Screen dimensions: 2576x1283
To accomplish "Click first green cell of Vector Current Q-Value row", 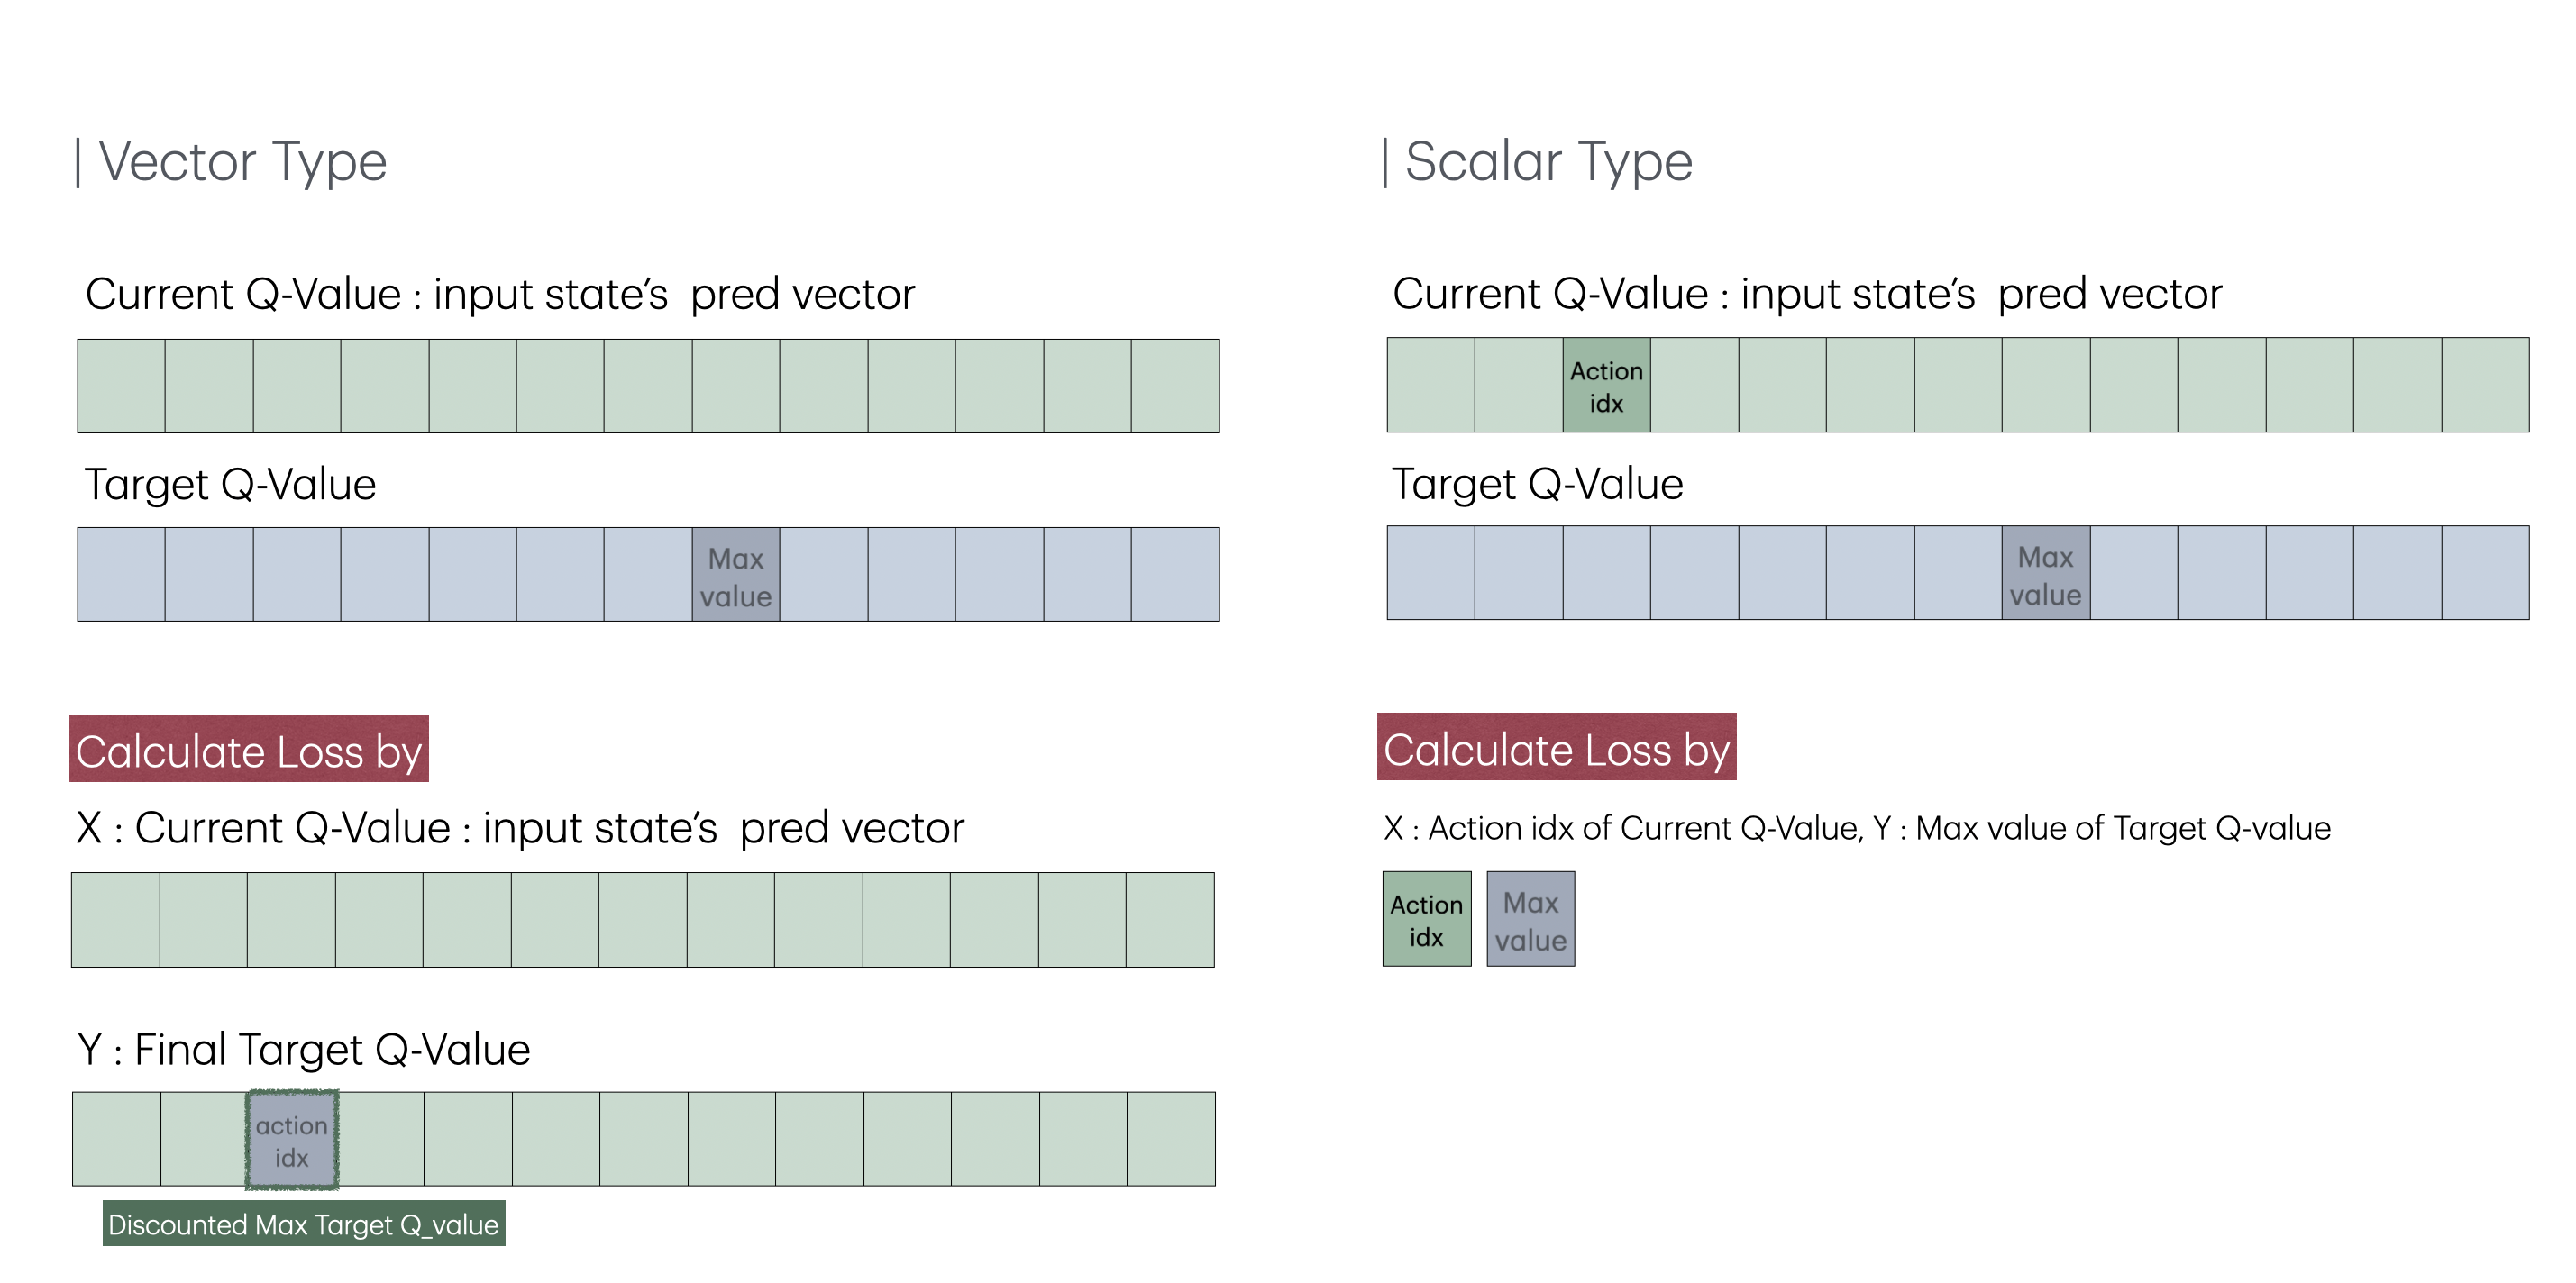I will click(x=121, y=387).
